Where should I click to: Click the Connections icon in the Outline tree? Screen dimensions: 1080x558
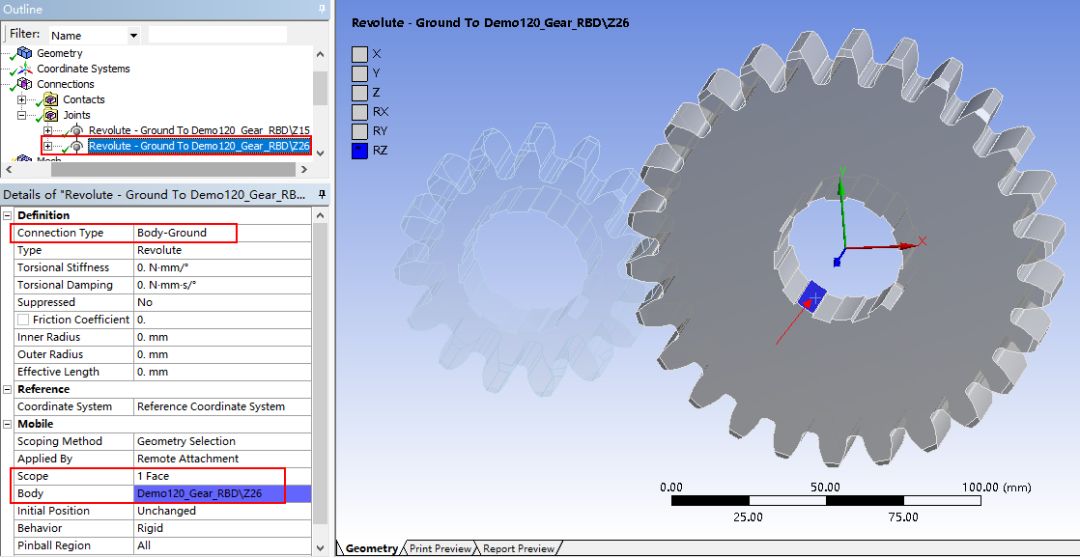click(x=25, y=84)
